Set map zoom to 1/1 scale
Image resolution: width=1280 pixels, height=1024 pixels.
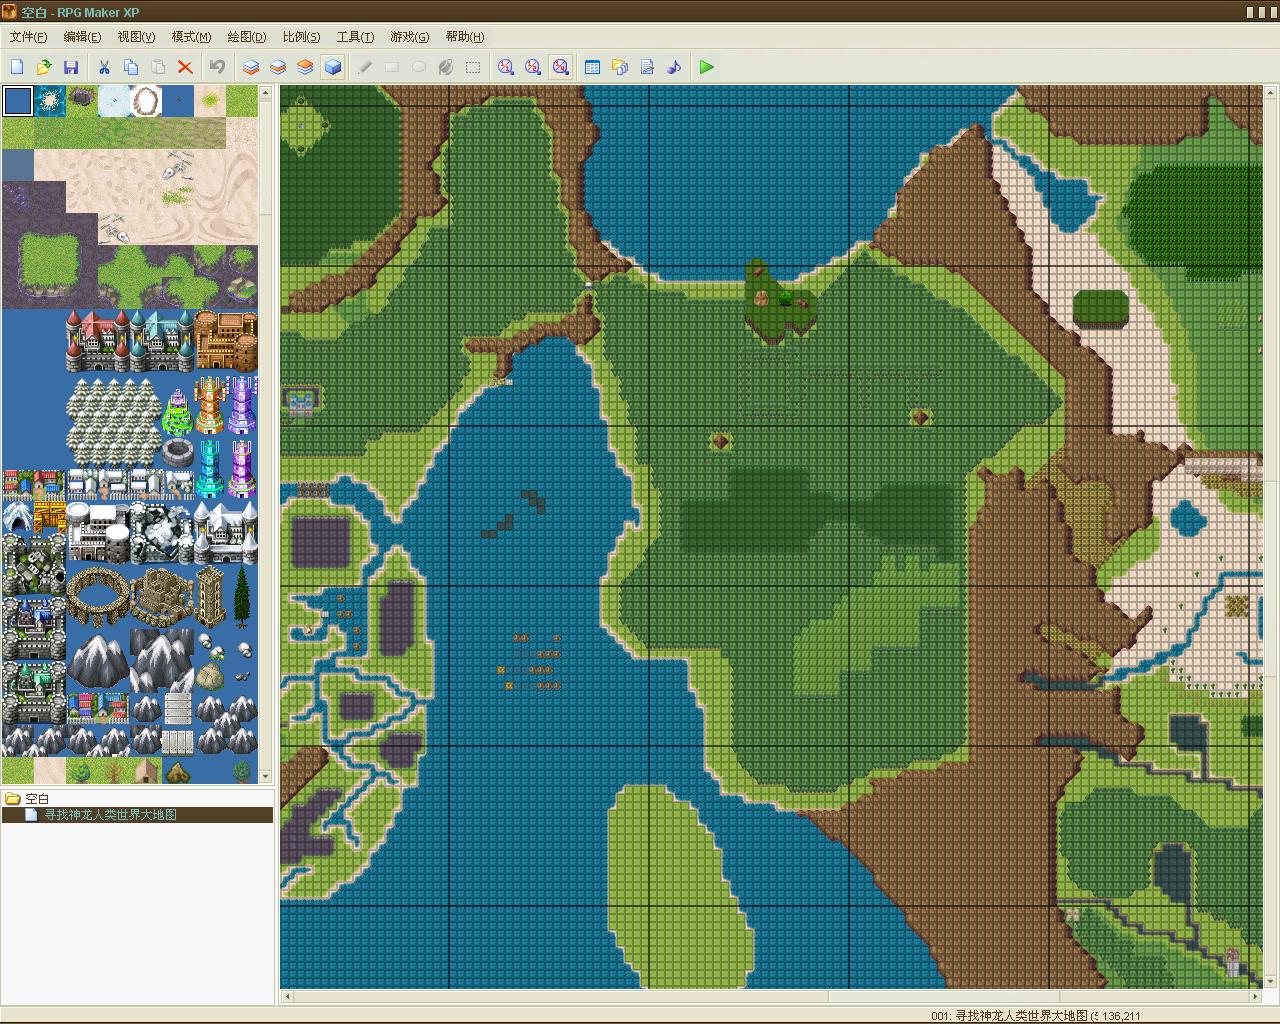[506, 67]
